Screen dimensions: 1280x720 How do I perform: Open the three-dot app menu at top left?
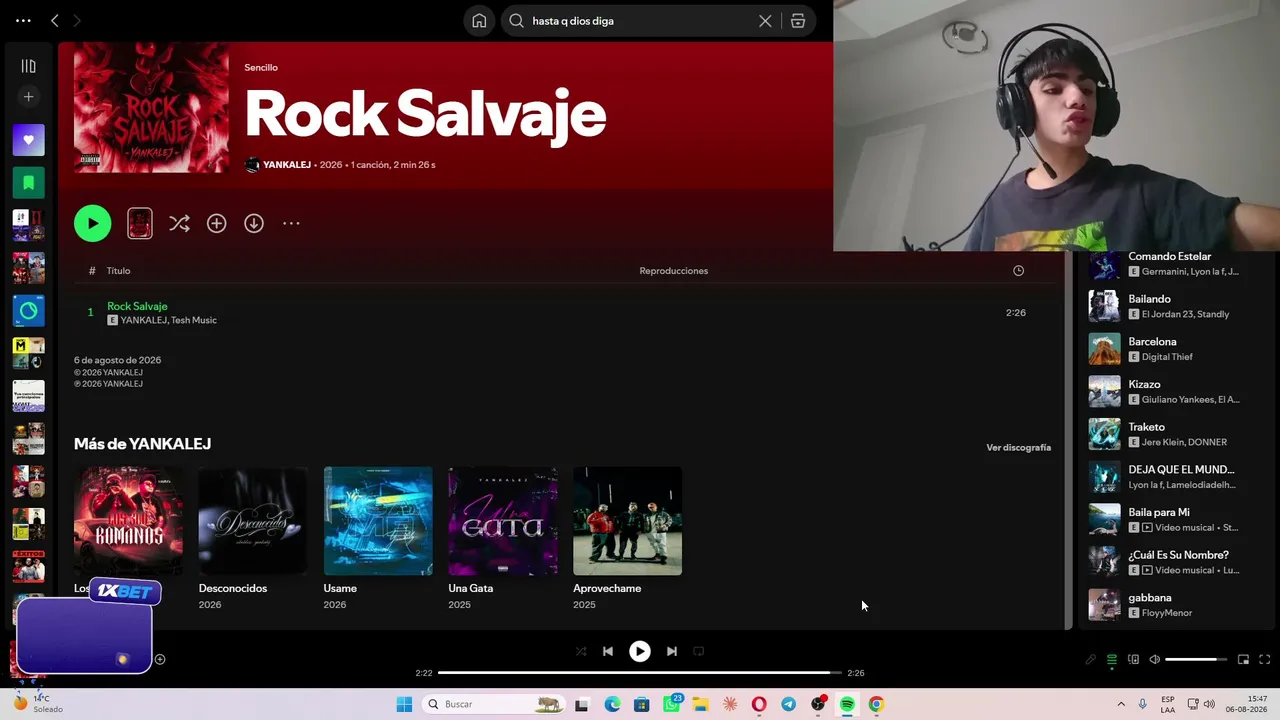coord(23,20)
